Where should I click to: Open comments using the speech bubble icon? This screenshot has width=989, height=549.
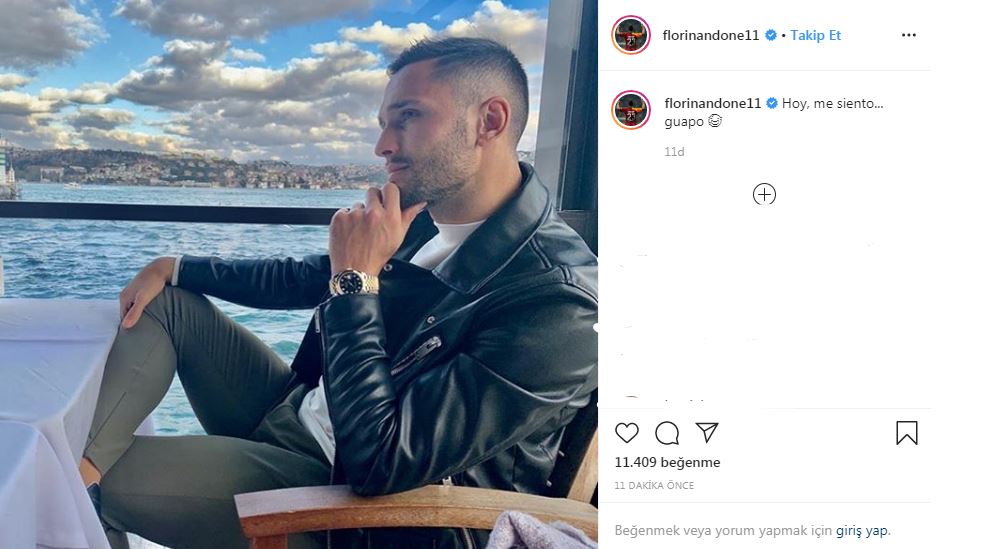[x=667, y=433]
